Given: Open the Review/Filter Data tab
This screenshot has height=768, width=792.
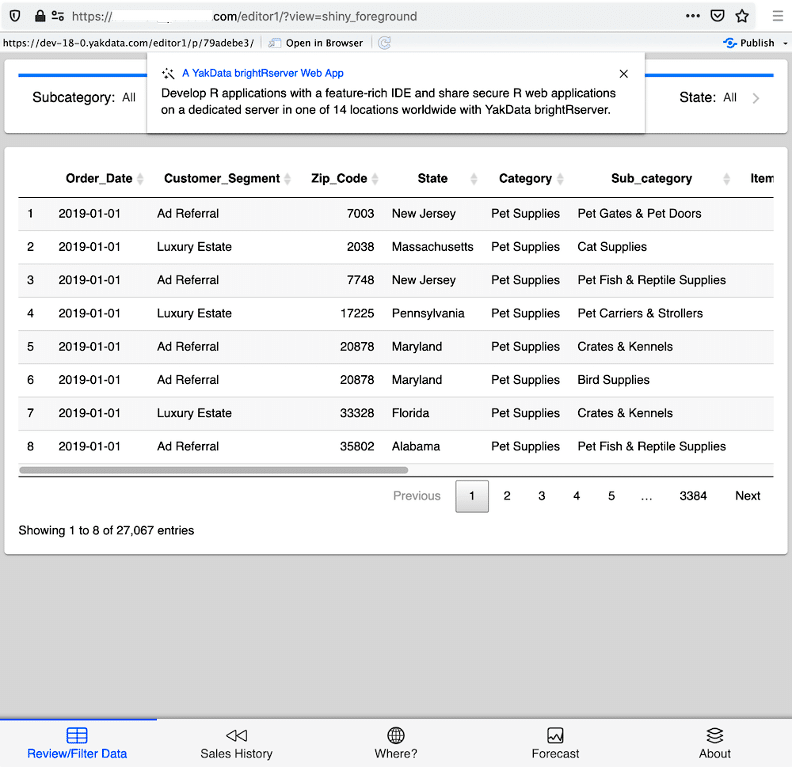Looking at the screenshot, I should (x=77, y=743).
